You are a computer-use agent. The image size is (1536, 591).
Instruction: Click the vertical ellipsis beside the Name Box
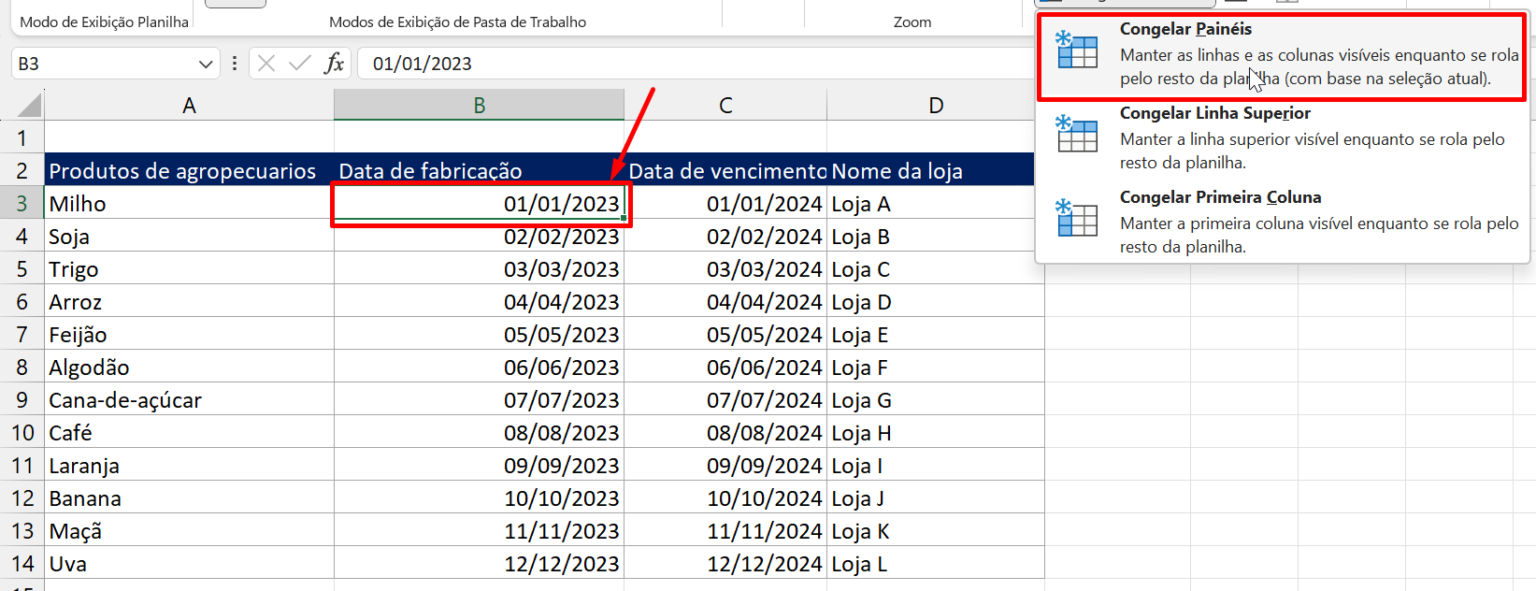click(233, 62)
